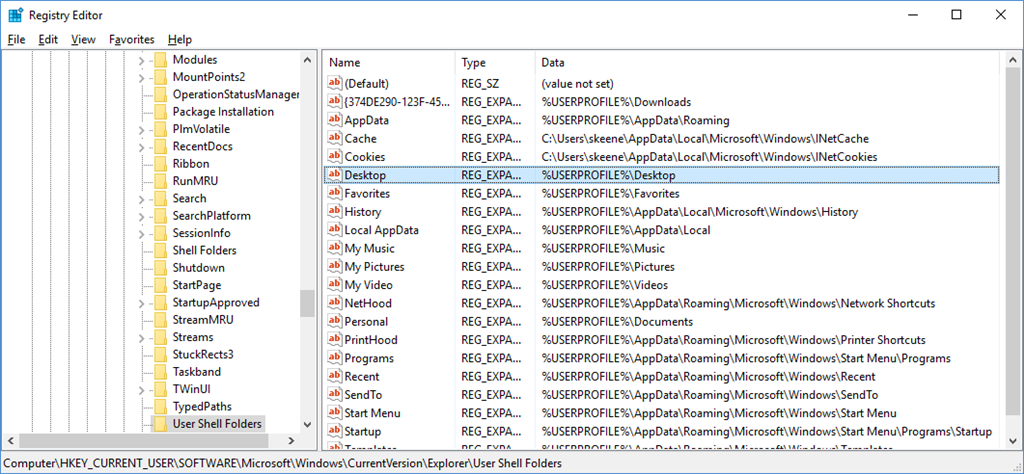The width and height of the screenshot is (1024, 474).
Task: Click the tree pane vertical scrollbar thumb
Action: [x=308, y=303]
